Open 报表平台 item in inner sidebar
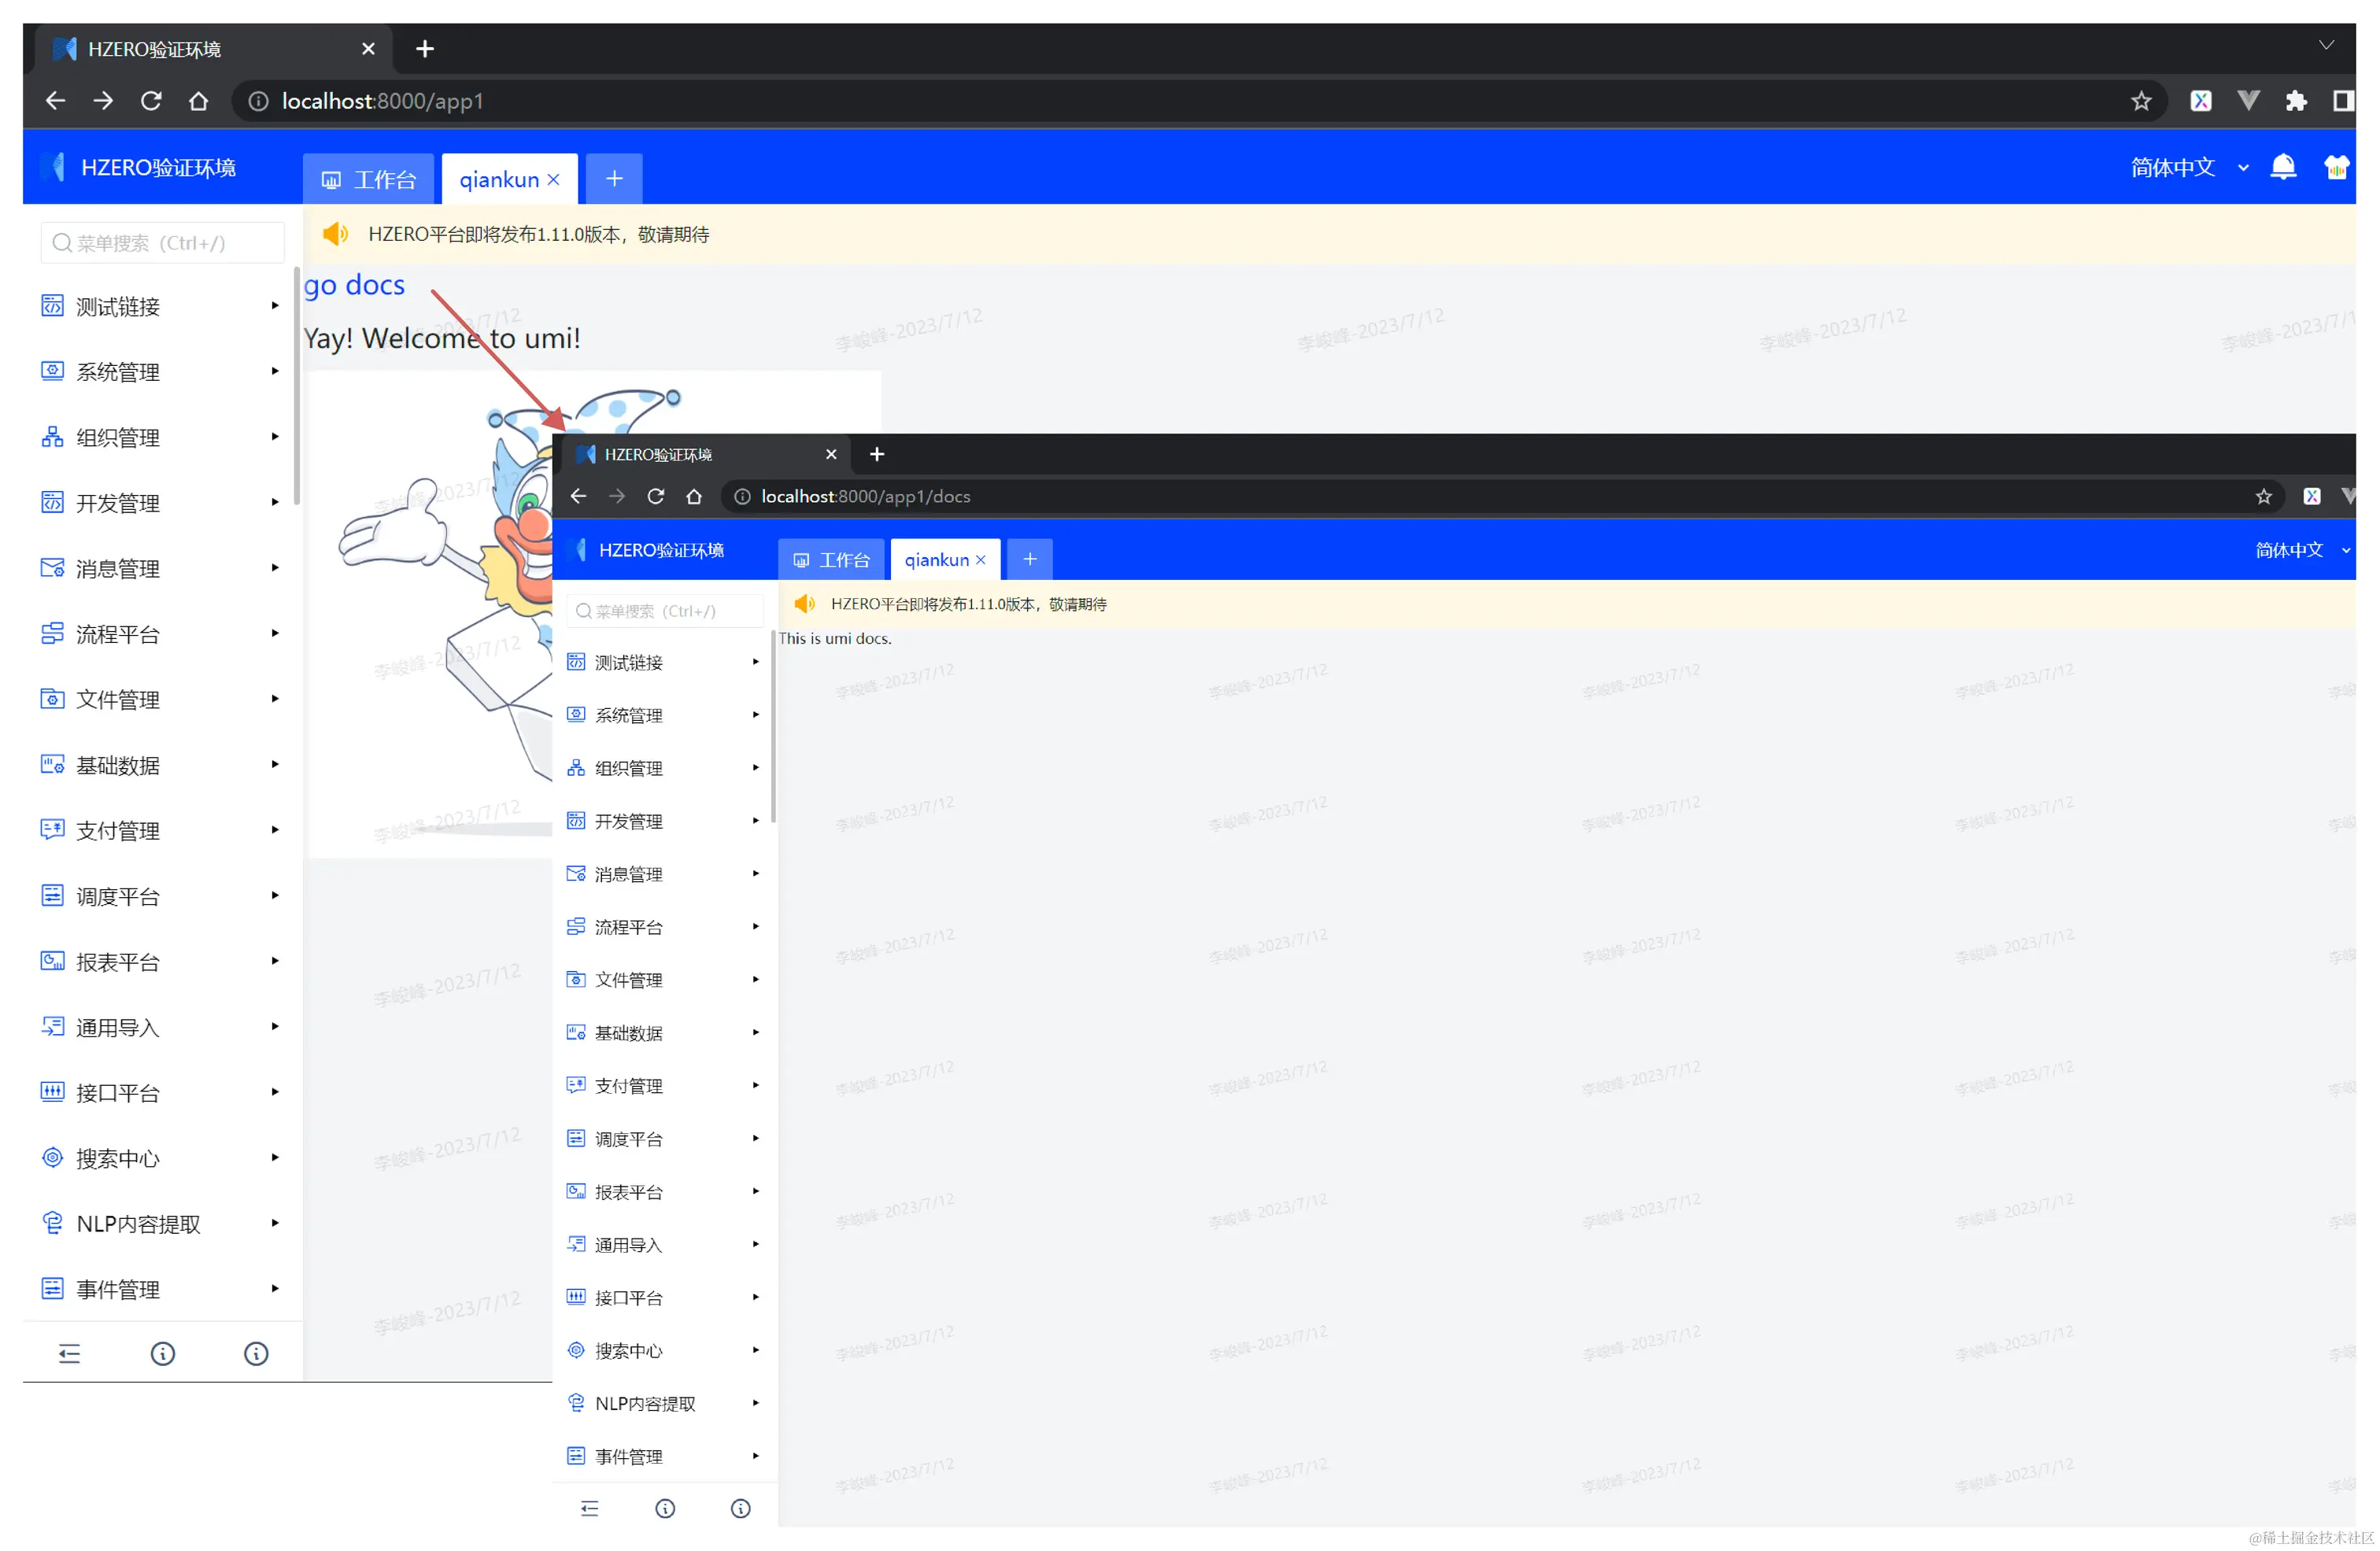Viewport: 2380px width, 1551px height. click(628, 1192)
